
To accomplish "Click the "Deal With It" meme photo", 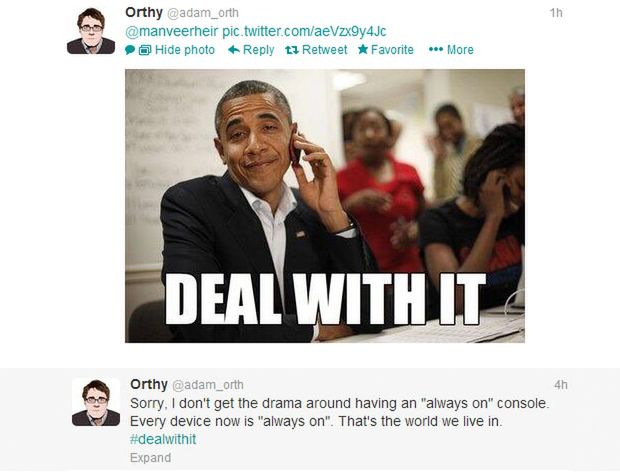I will [x=325, y=206].
